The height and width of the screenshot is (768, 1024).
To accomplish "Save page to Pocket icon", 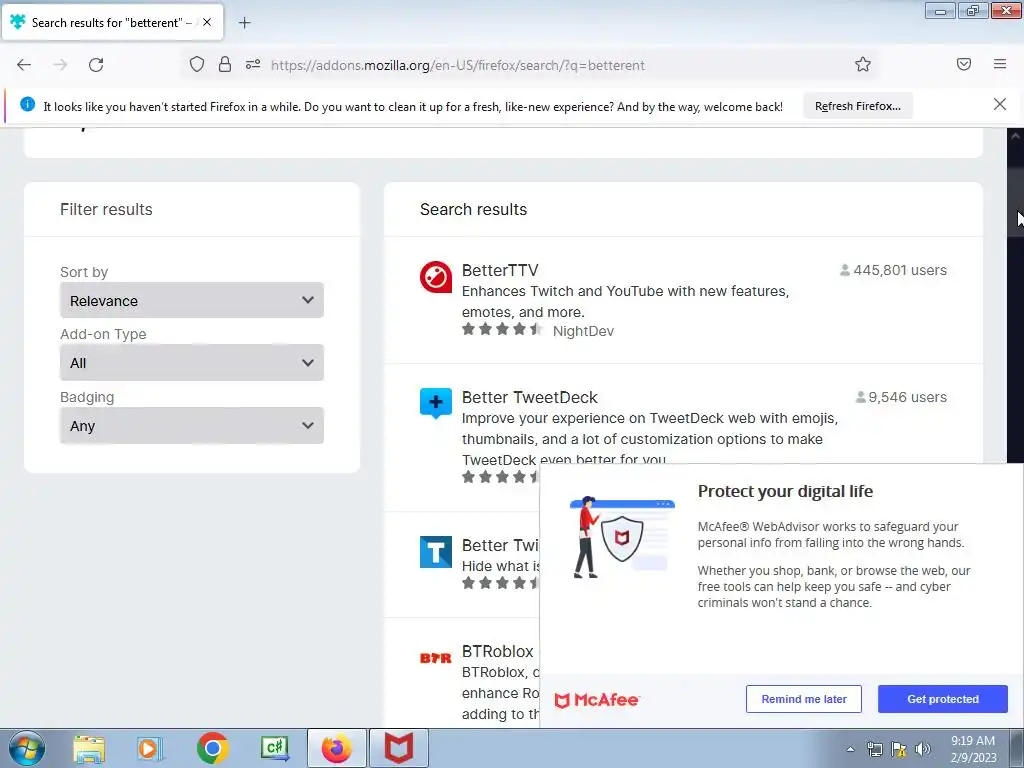I will tap(964, 64).
